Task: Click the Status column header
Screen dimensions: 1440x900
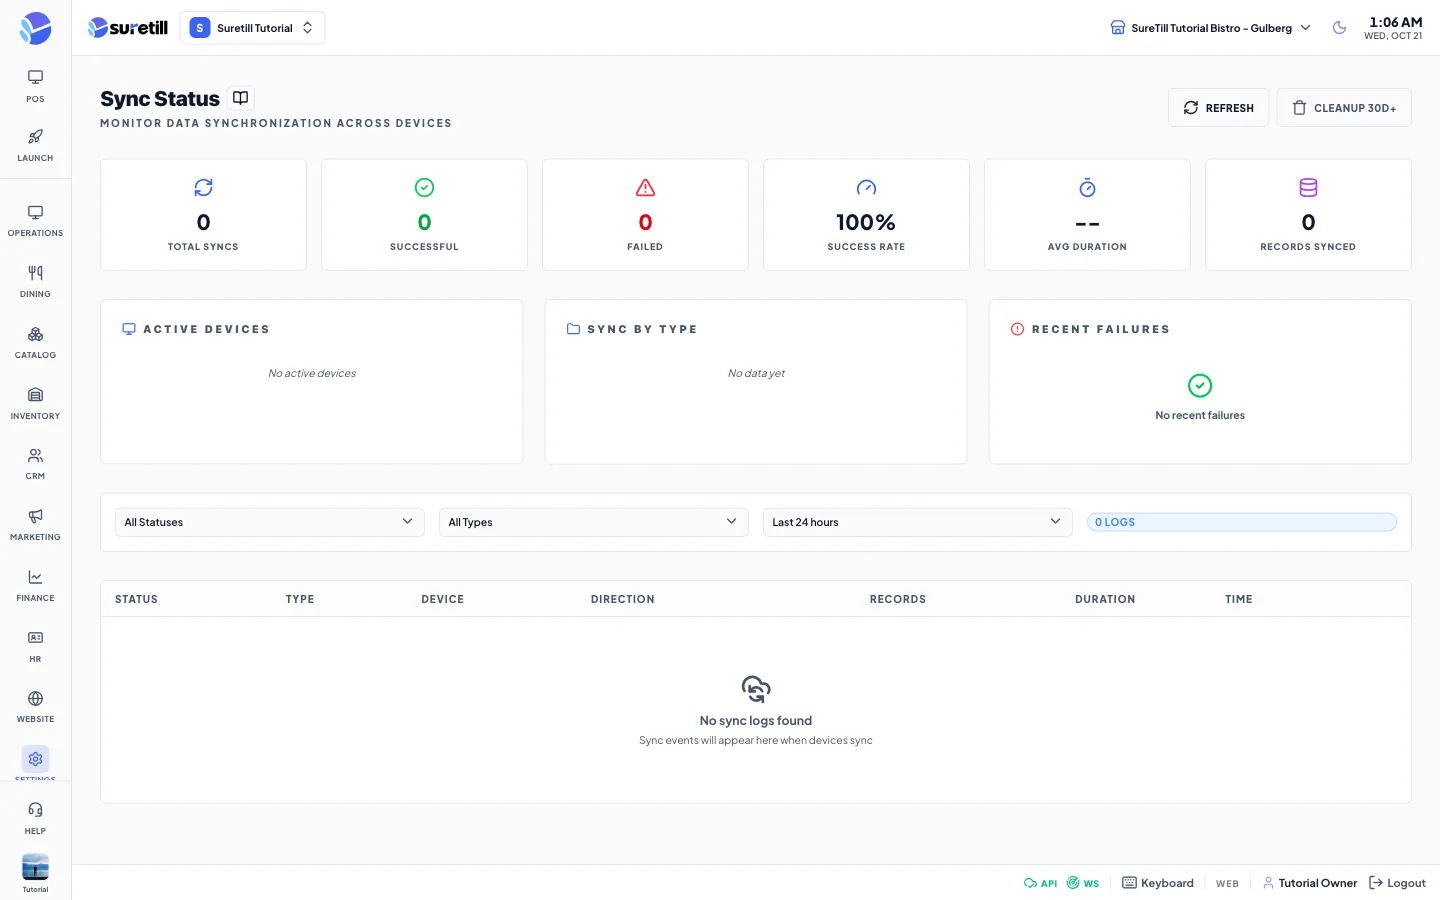Action: tap(137, 599)
